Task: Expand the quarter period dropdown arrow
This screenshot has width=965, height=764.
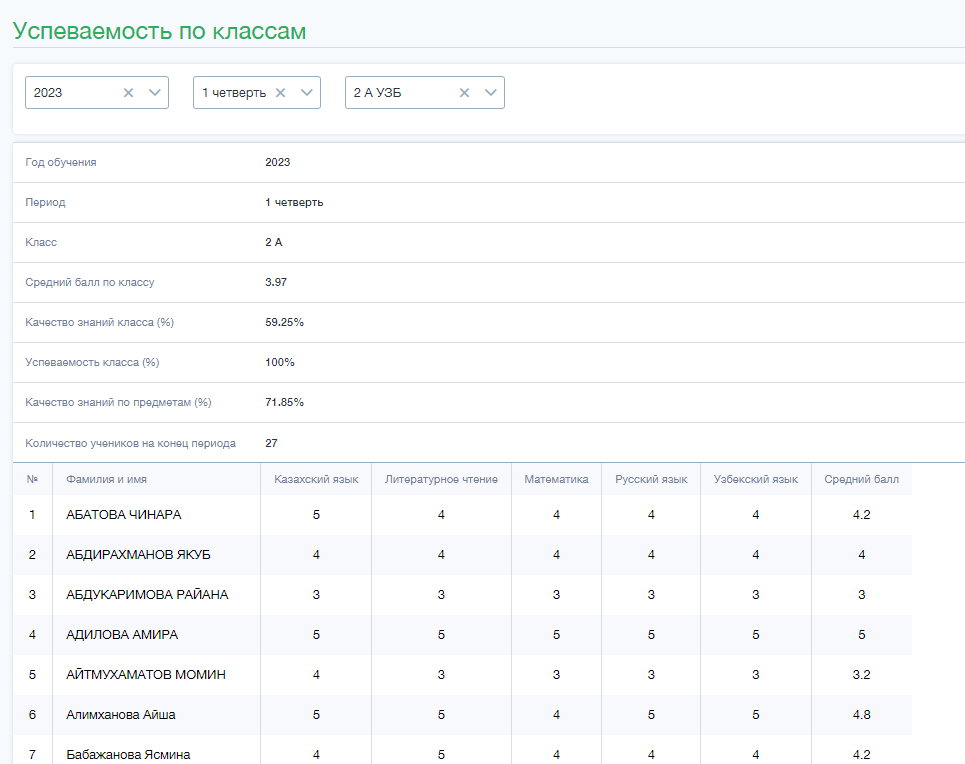Action: (306, 93)
